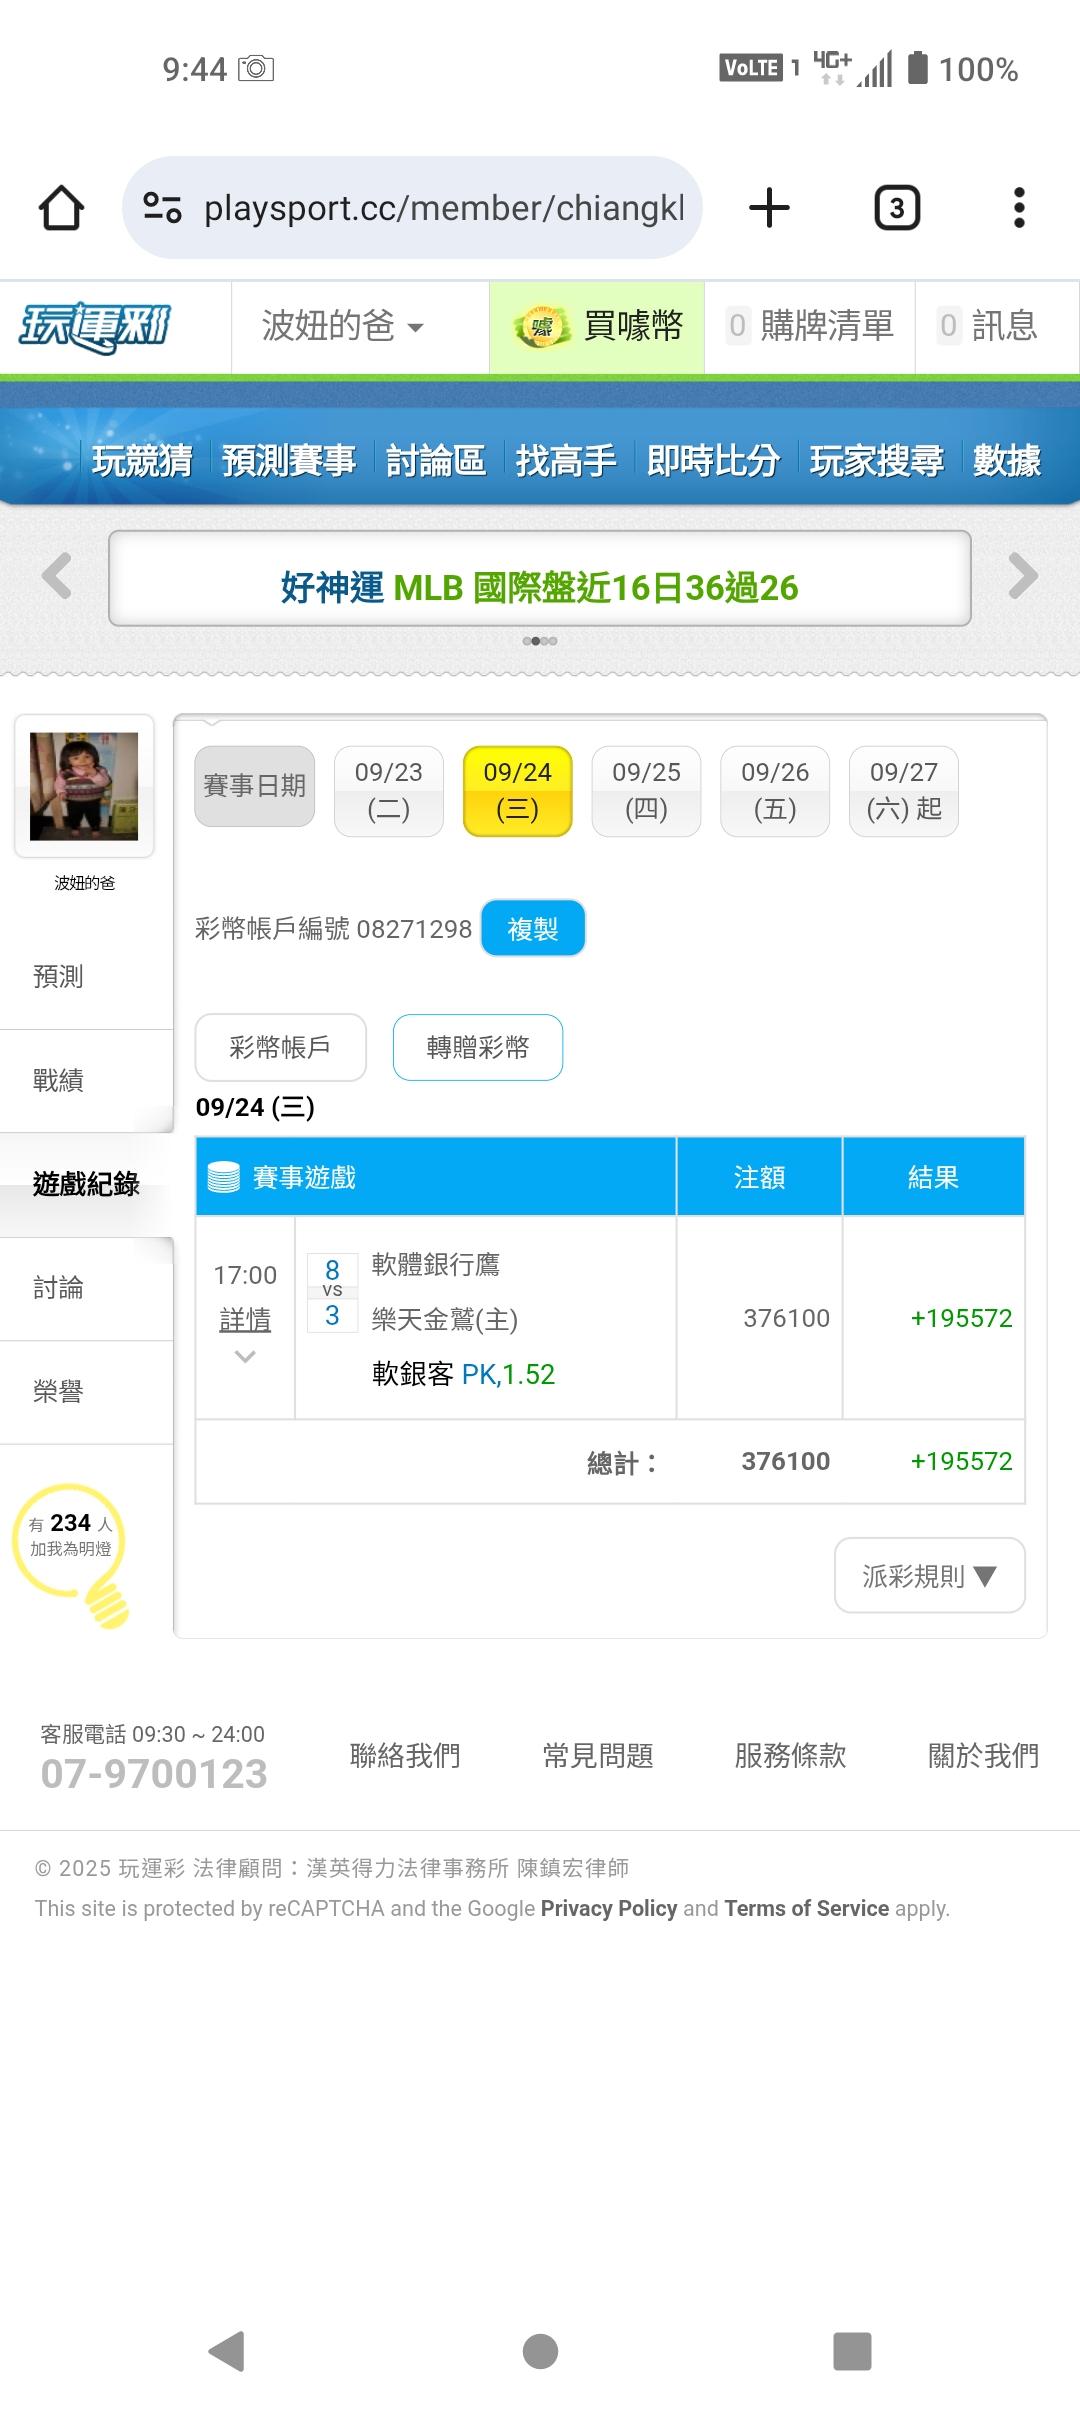Viewport: 1080px width, 2412px height.
Task: Expand the 派彩規則 dropdown
Action: [929, 1576]
